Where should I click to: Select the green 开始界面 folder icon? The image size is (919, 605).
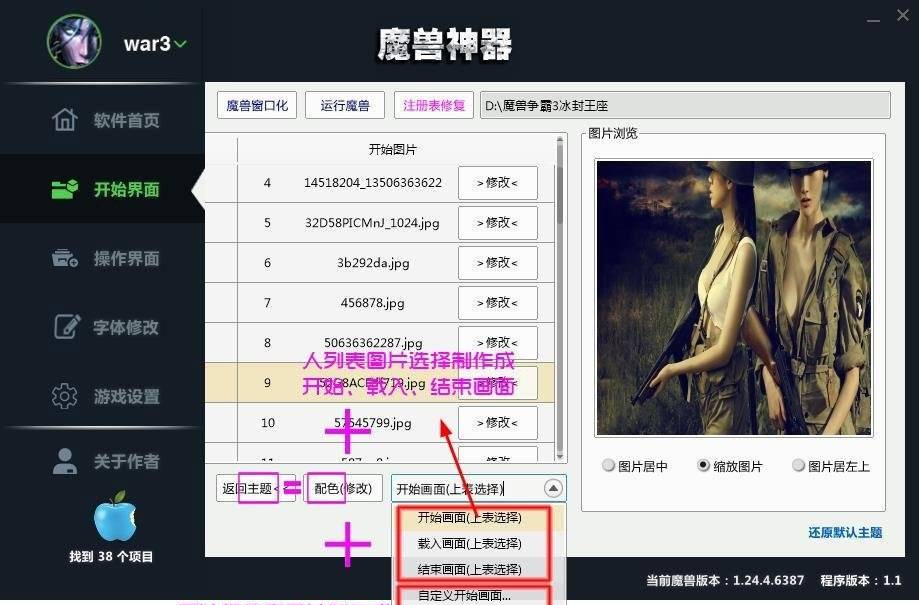(x=64, y=189)
